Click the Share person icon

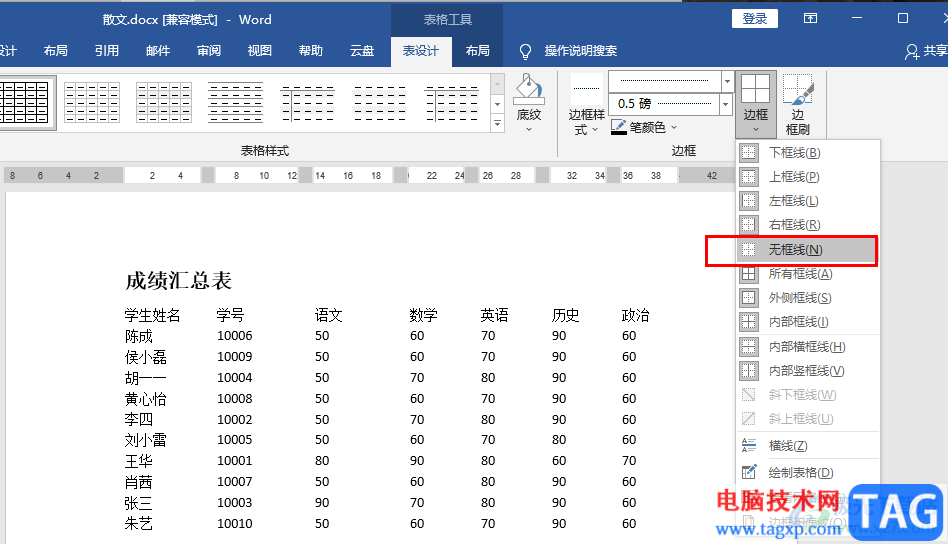click(912, 52)
